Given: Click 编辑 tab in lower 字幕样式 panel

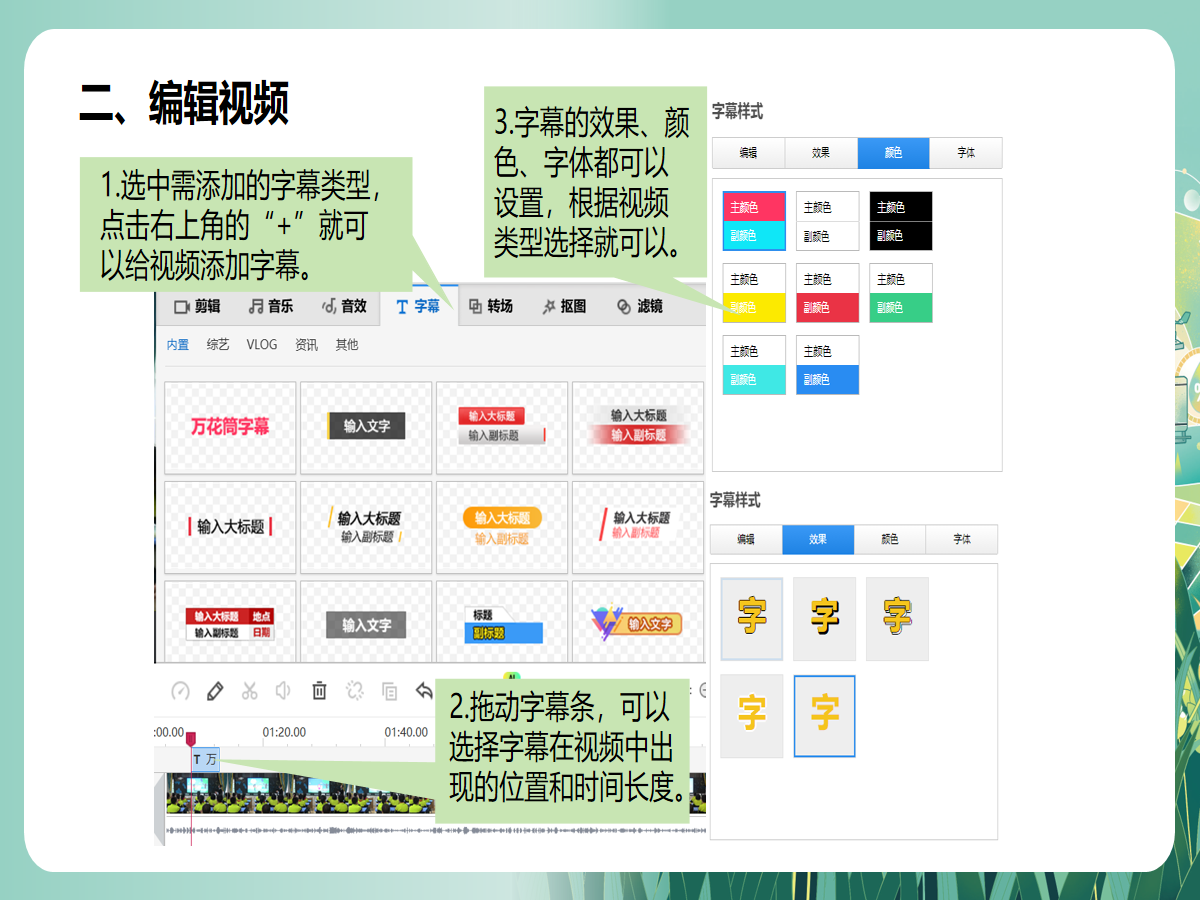Looking at the screenshot, I should coord(746,540).
